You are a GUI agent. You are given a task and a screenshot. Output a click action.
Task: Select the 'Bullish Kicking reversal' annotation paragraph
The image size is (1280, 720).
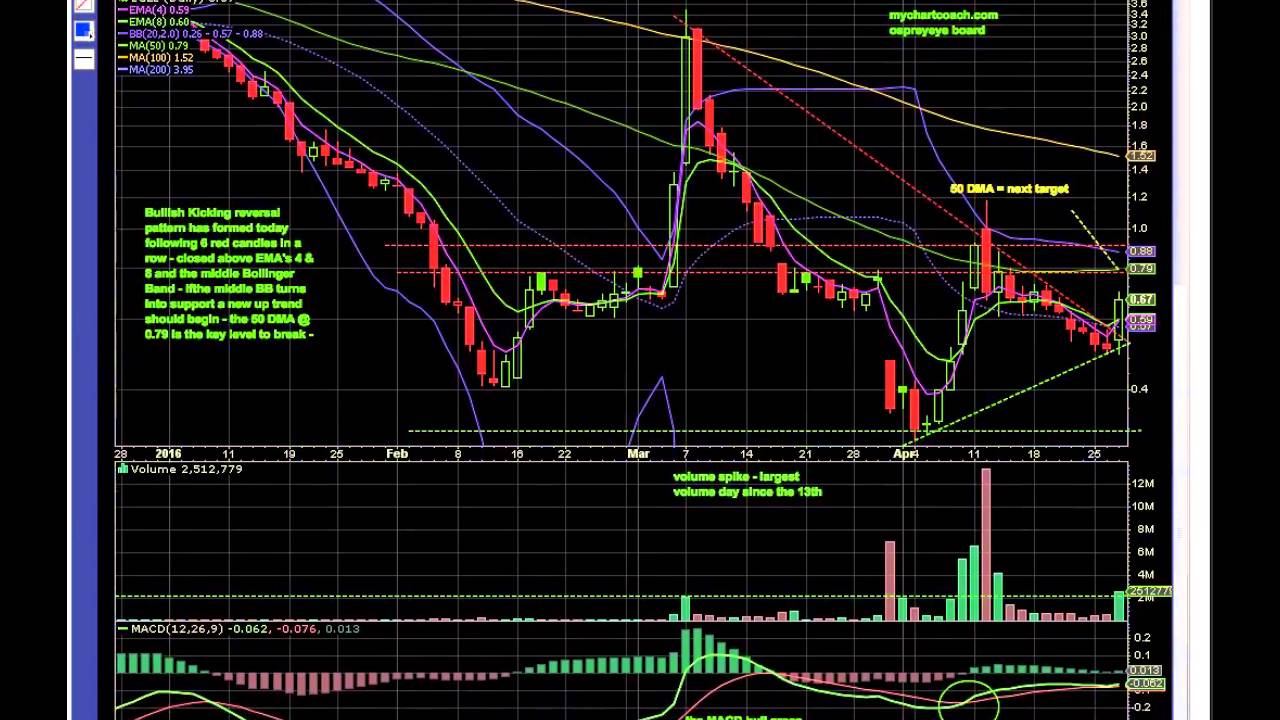click(230, 273)
